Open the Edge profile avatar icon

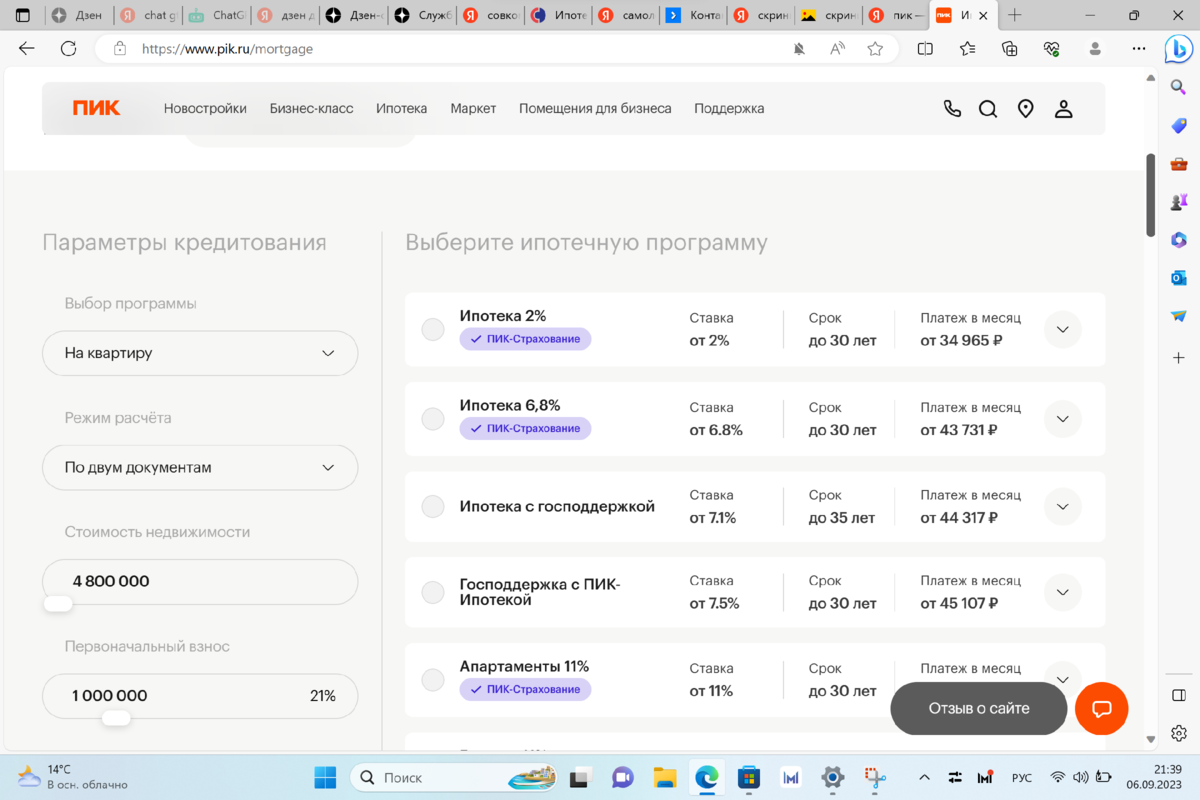pyautogui.click(x=1095, y=48)
